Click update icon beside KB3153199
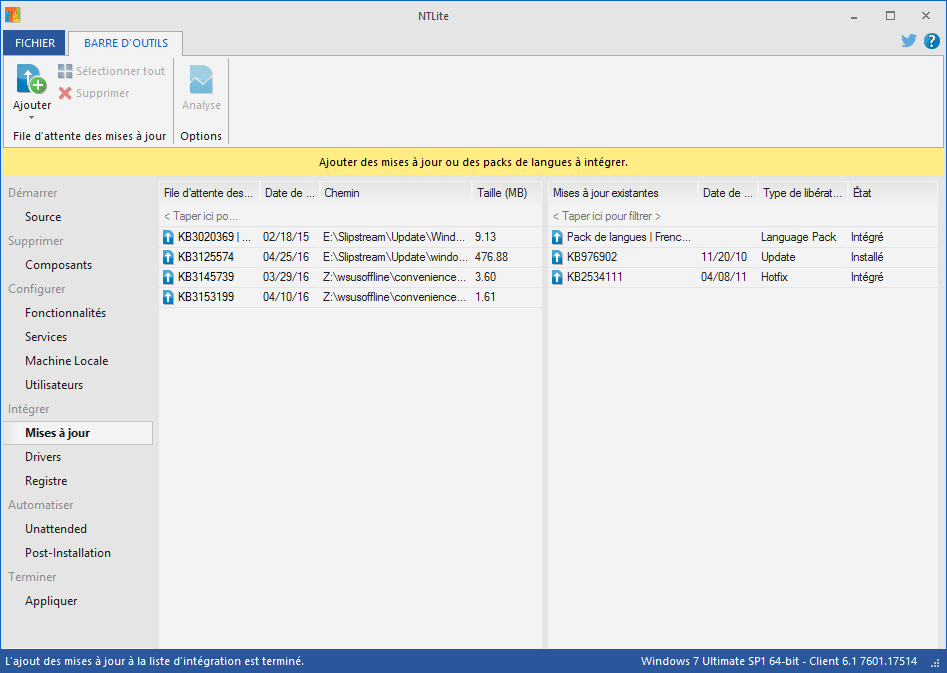 169,297
